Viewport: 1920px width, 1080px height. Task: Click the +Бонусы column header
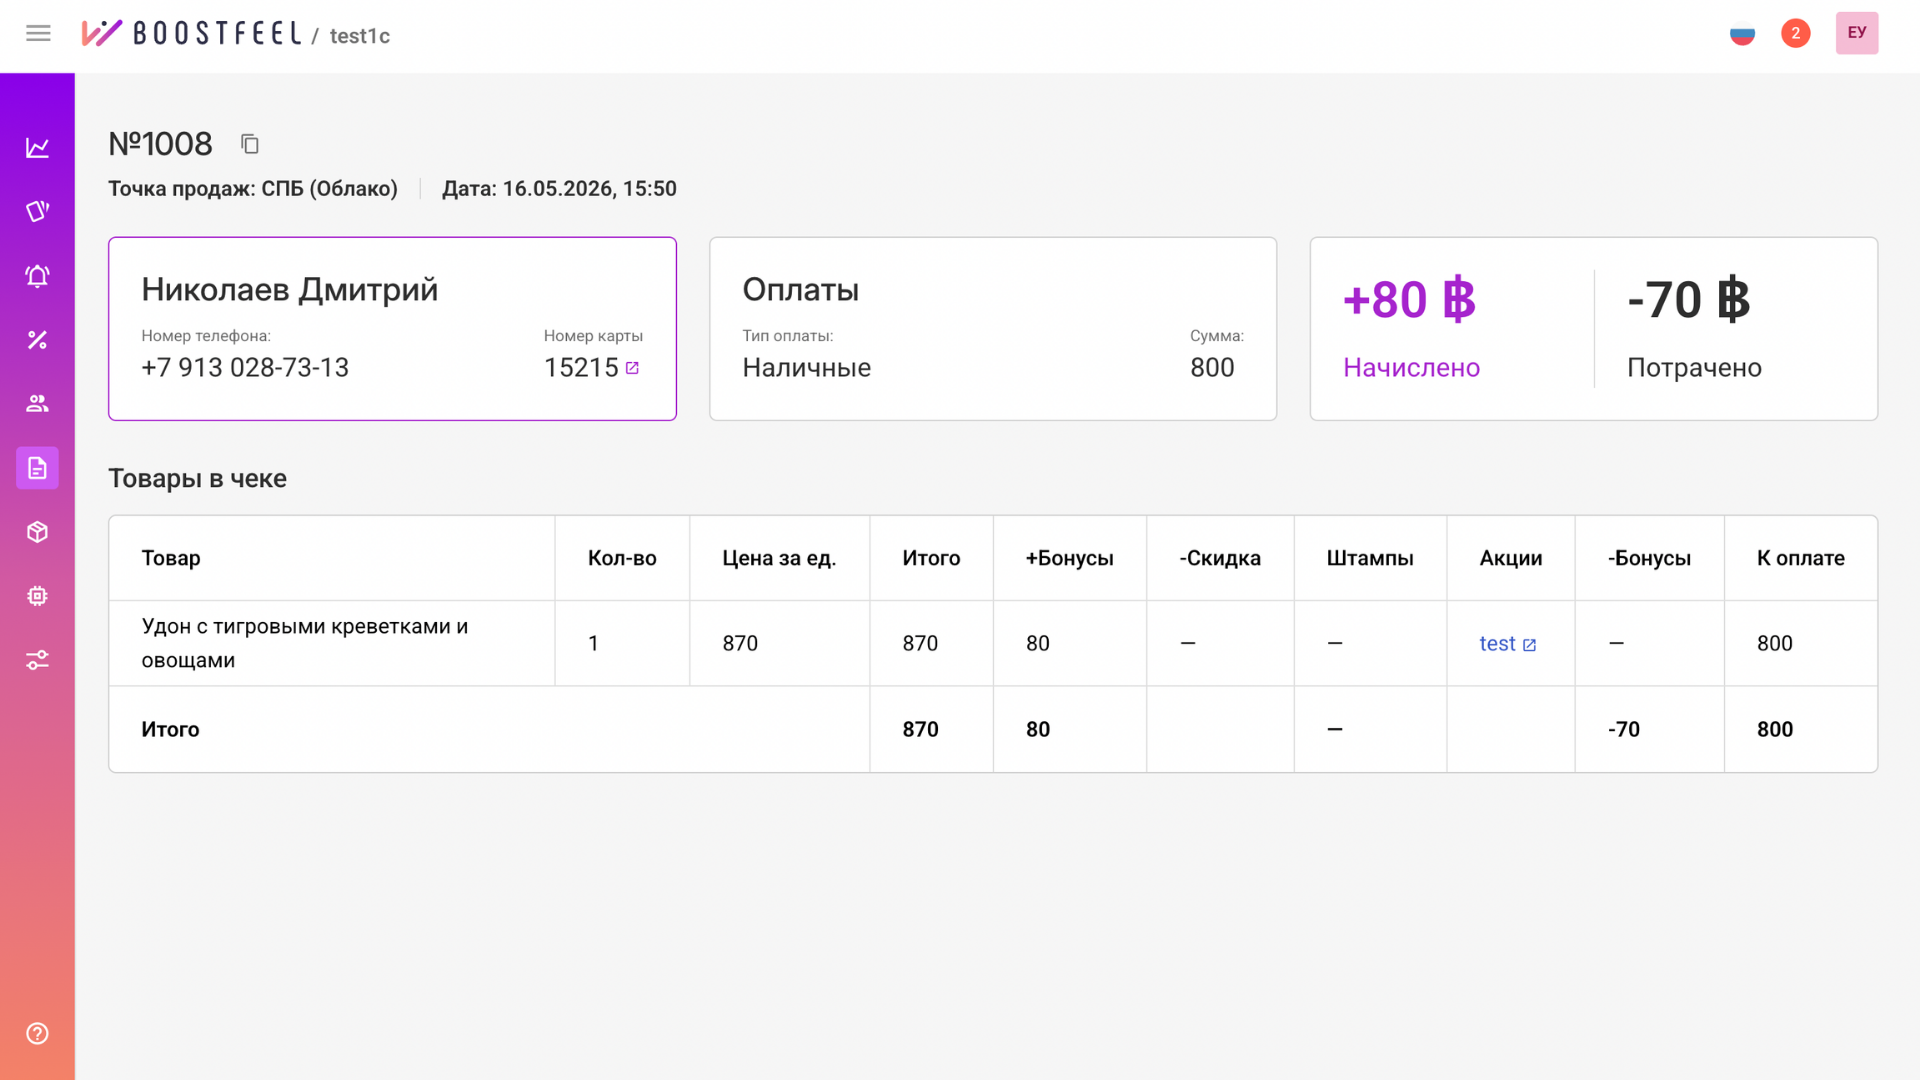1069,558
